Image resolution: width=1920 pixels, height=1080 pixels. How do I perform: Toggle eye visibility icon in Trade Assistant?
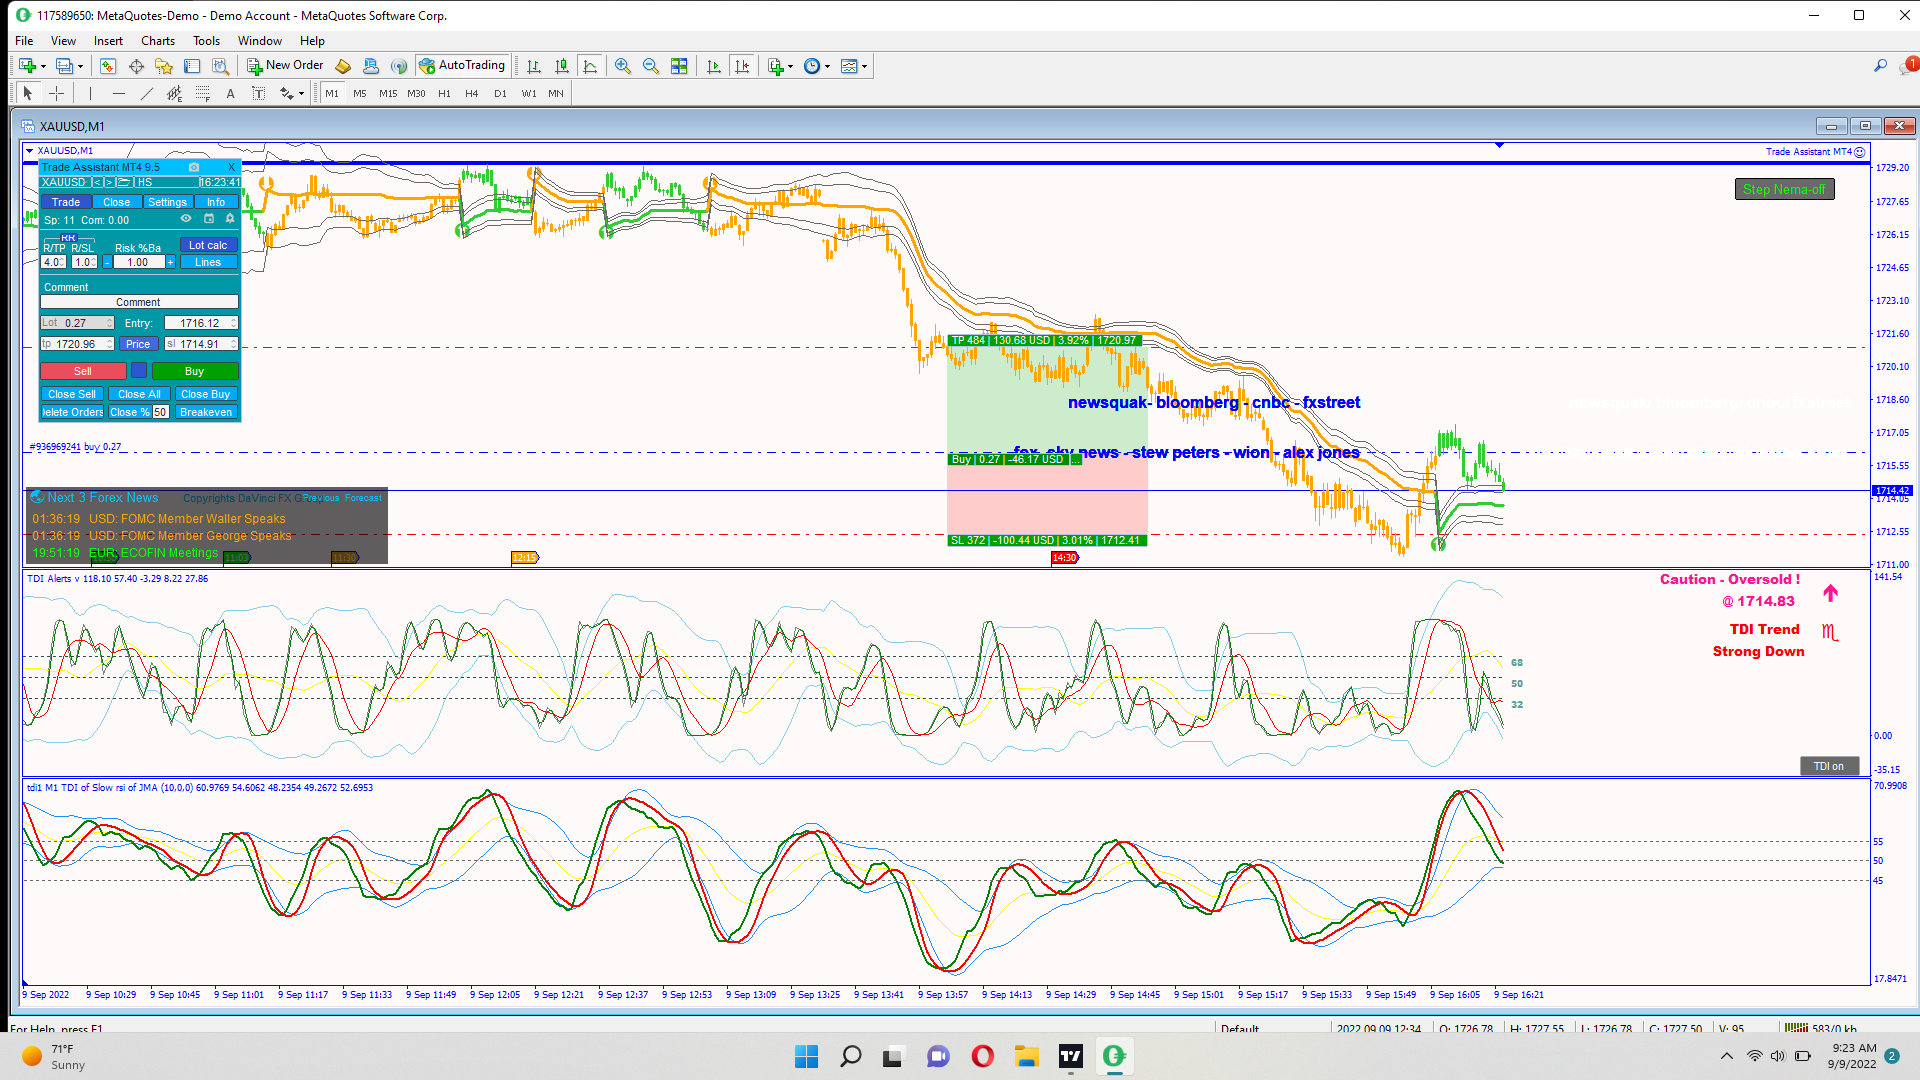coord(186,219)
